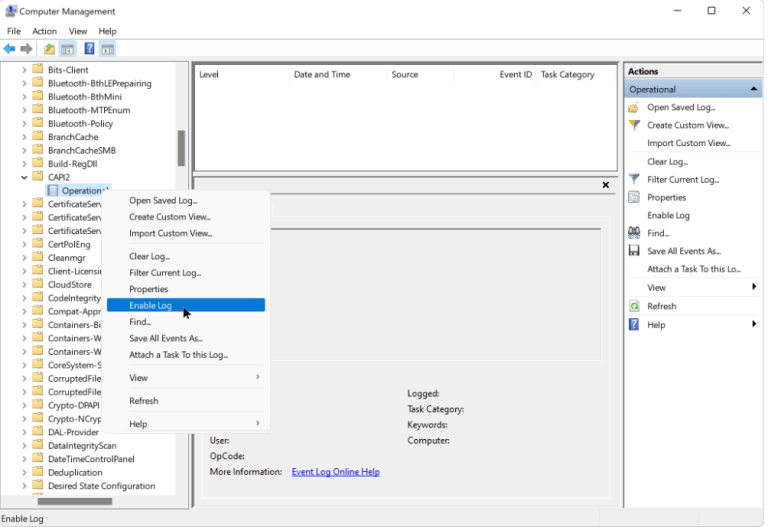Open the Help menu in menu bar
768x527 pixels.
(x=107, y=31)
